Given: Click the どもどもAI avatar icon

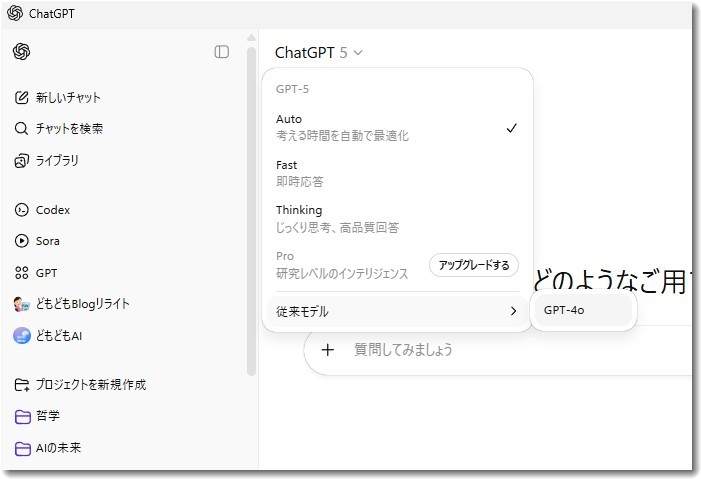Looking at the screenshot, I should pyautogui.click(x=22, y=335).
